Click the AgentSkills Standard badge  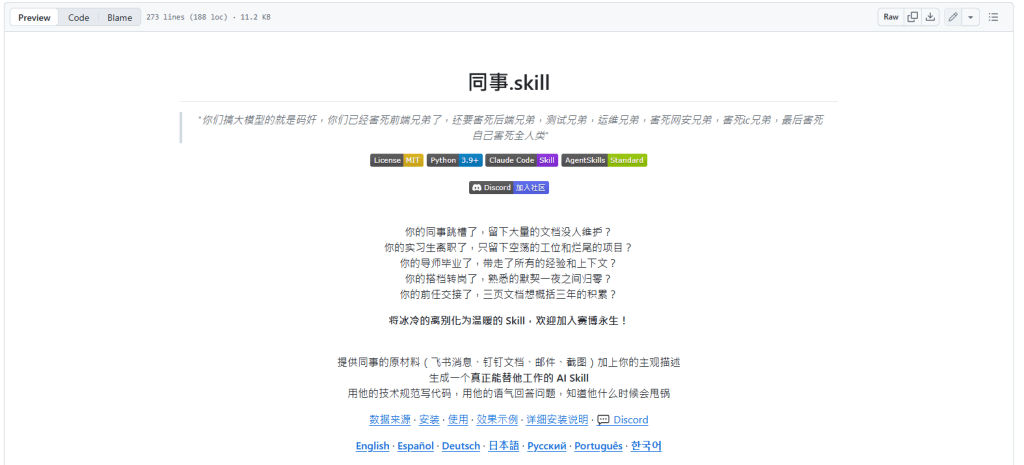pos(604,160)
